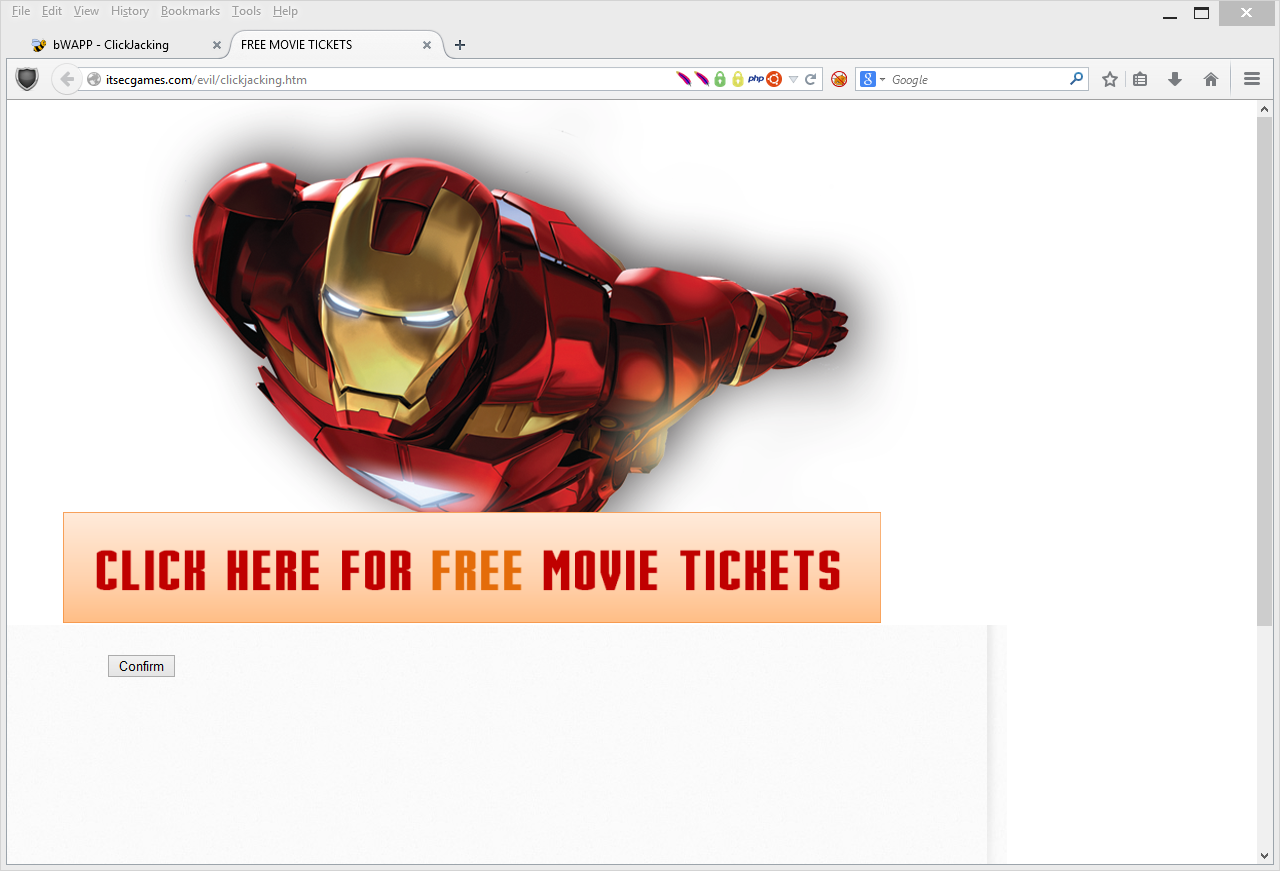The image size is (1280, 871).
Task: Open the History menu
Action: [x=130, y=11]
